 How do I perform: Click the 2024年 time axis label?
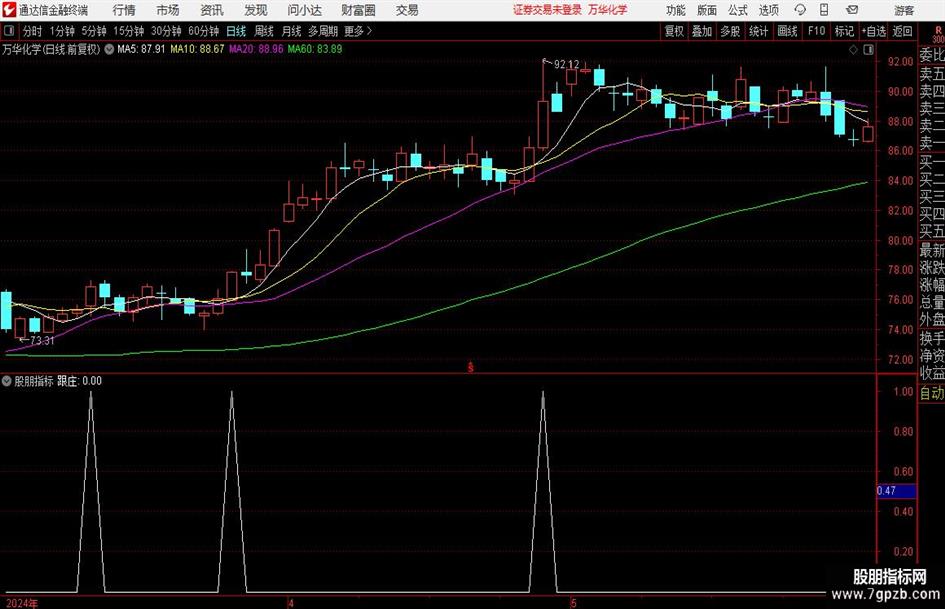tap(21, 603)
